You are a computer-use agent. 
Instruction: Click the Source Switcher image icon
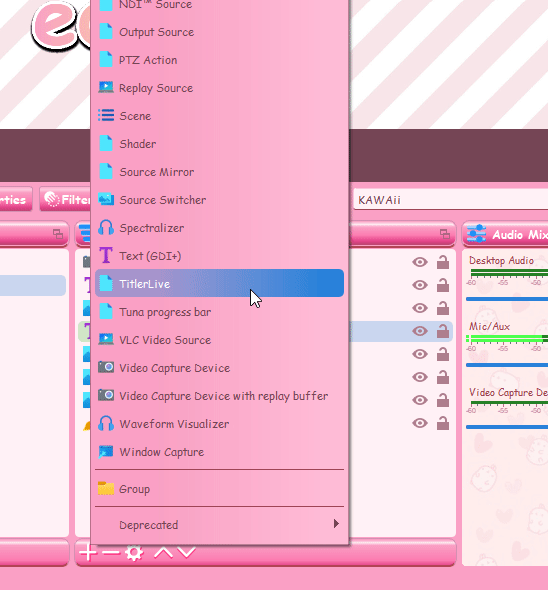pyautogui.click(x=106, y=199)
